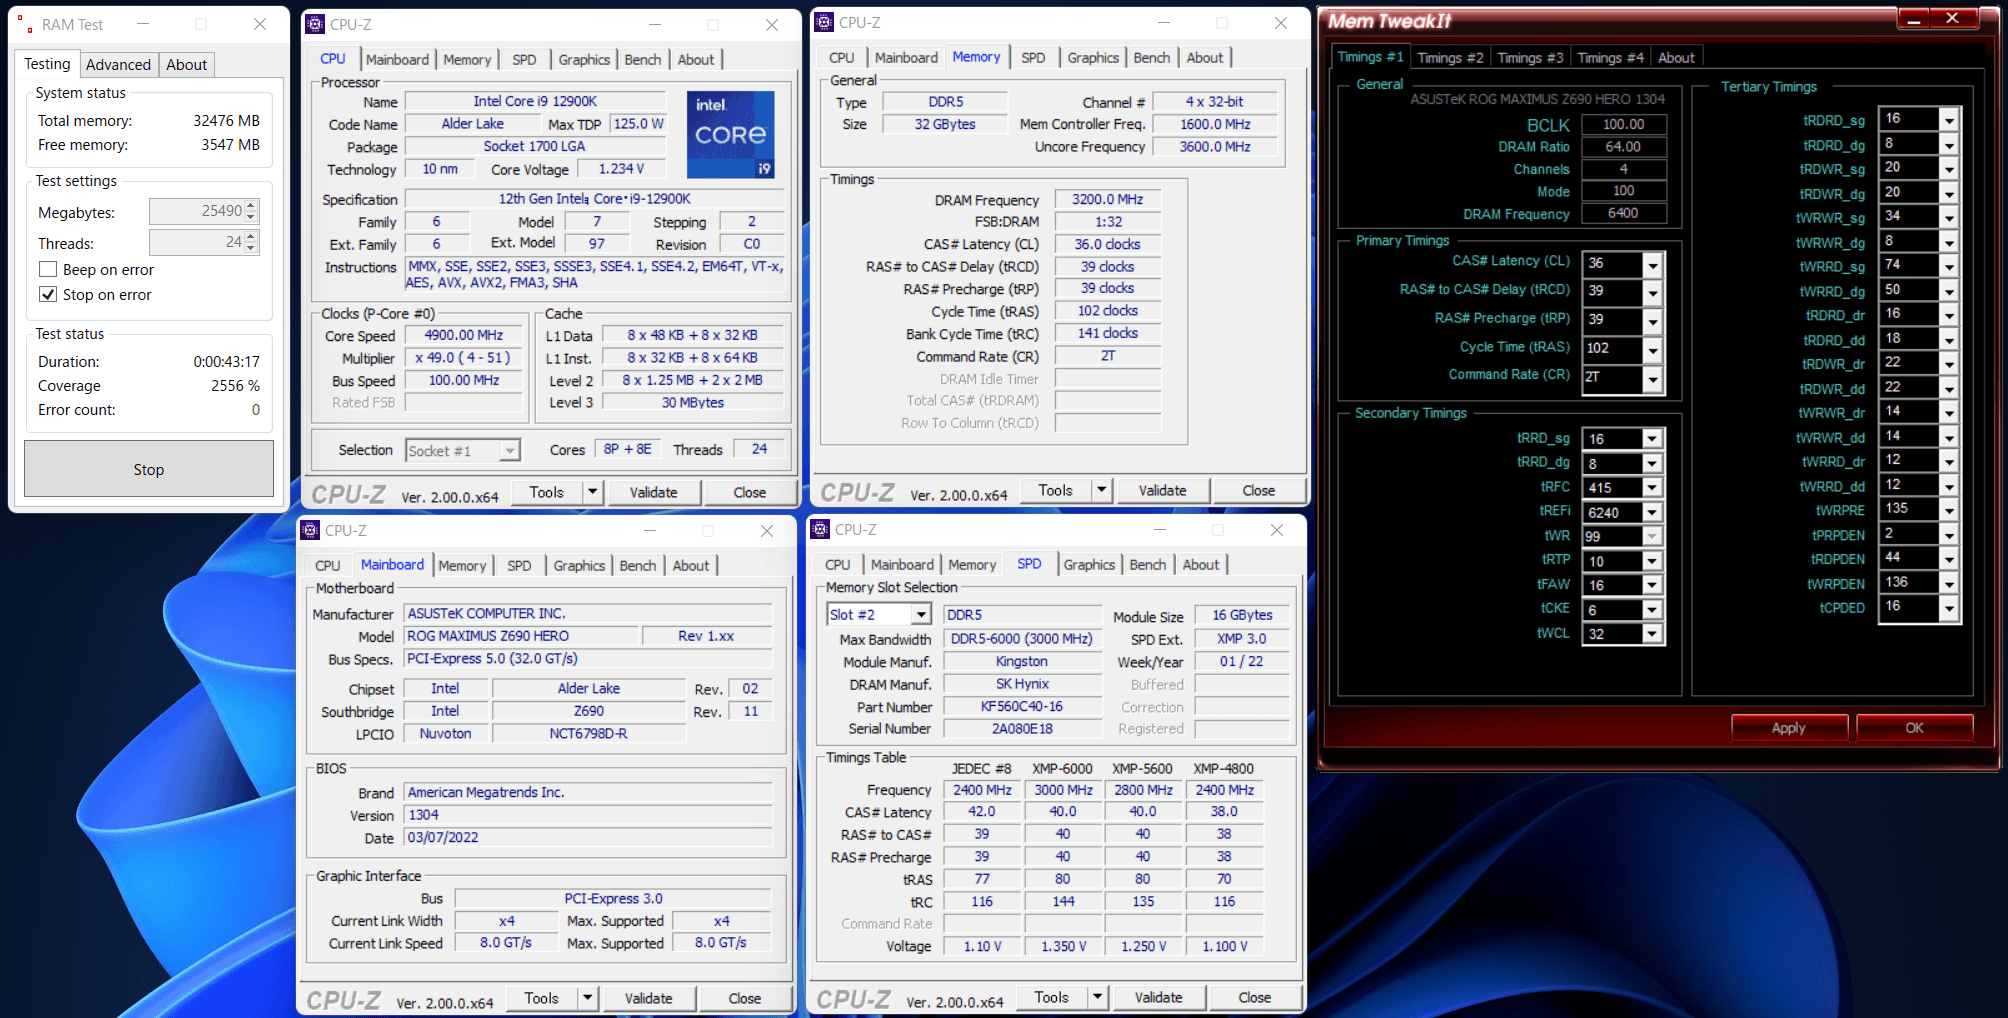Expand Tools dropdown arrow in Memory tab window
Image resolution: width=2008 pixels, height=1018 pixels.
tap(1102, 490)
